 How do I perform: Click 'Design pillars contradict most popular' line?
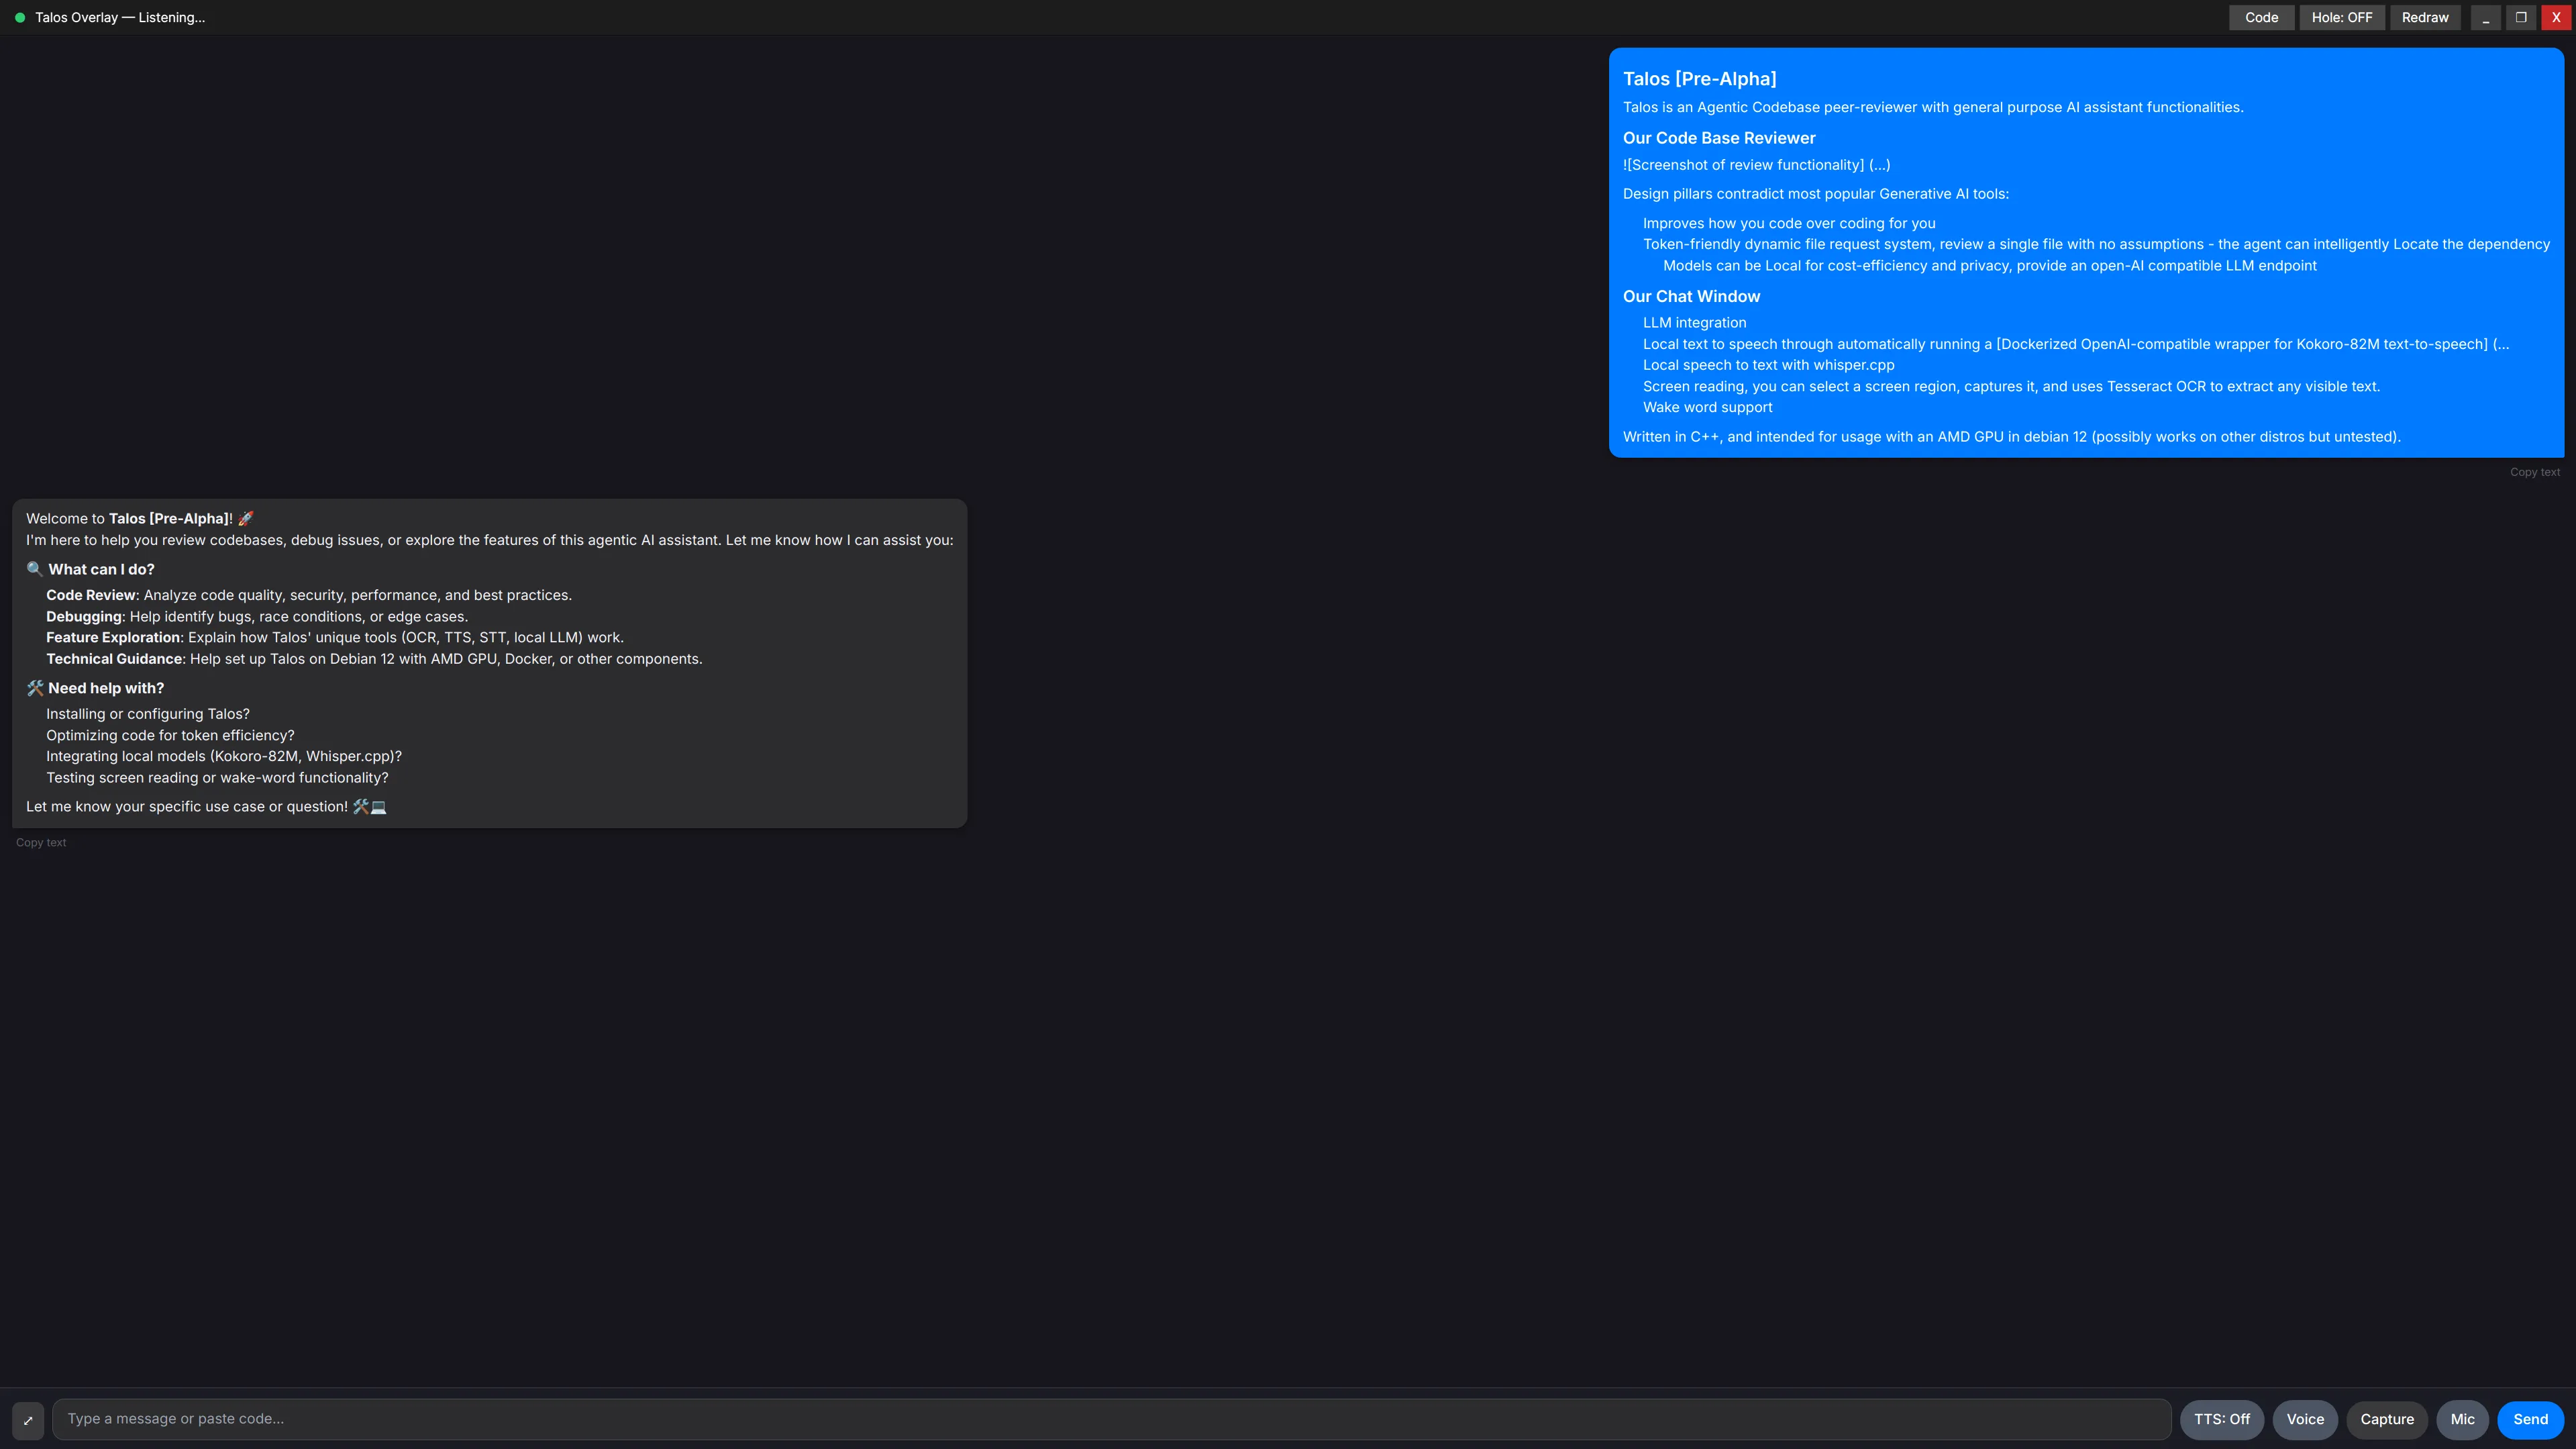(x=1816, y=194)
